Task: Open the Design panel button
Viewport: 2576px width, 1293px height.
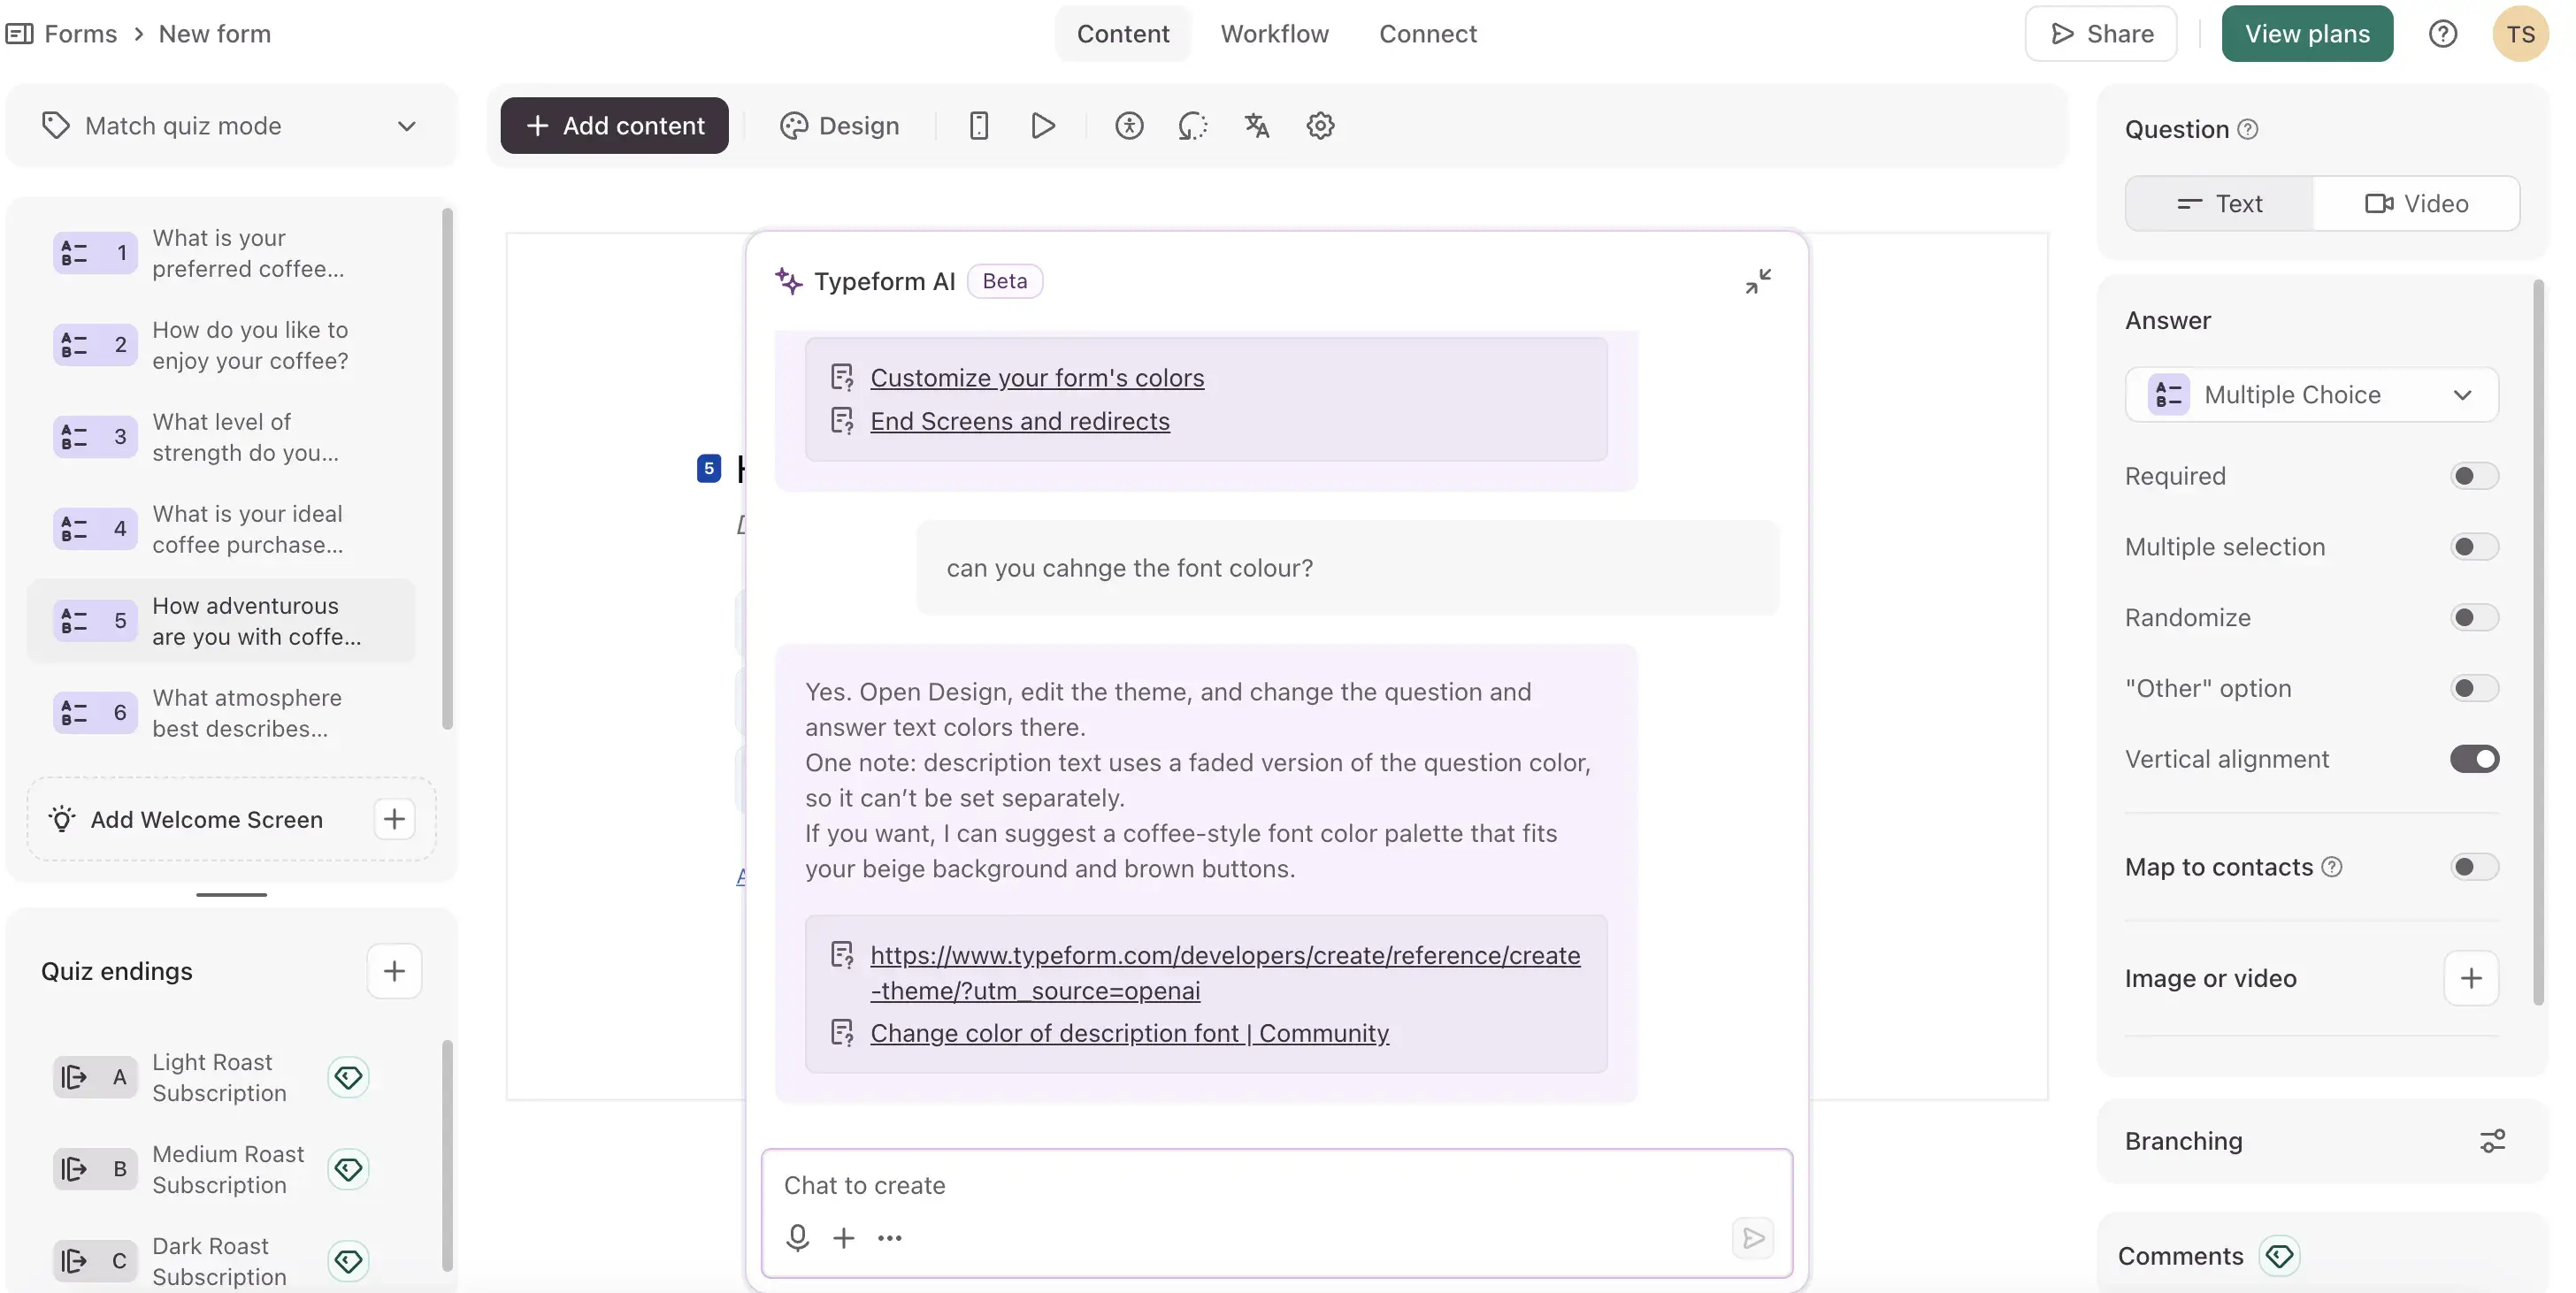Action: 839,125
